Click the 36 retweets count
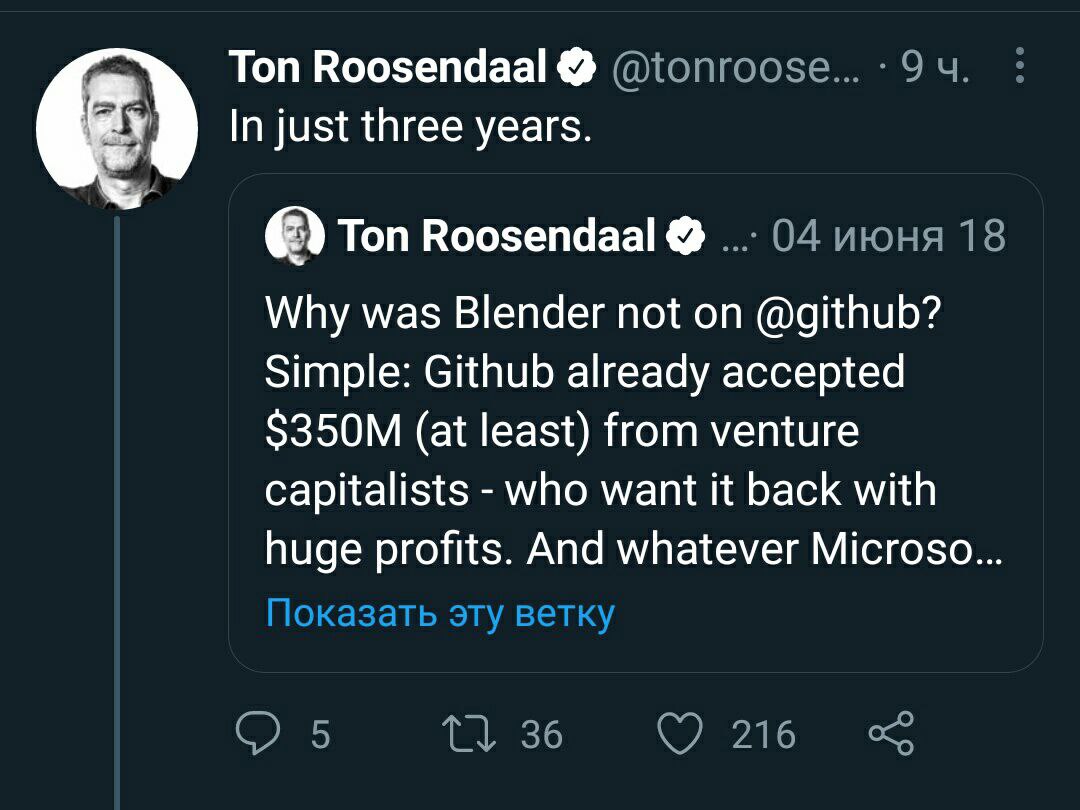The width and height of the screenshot is (1080, 810). click(x=541, y=734)
